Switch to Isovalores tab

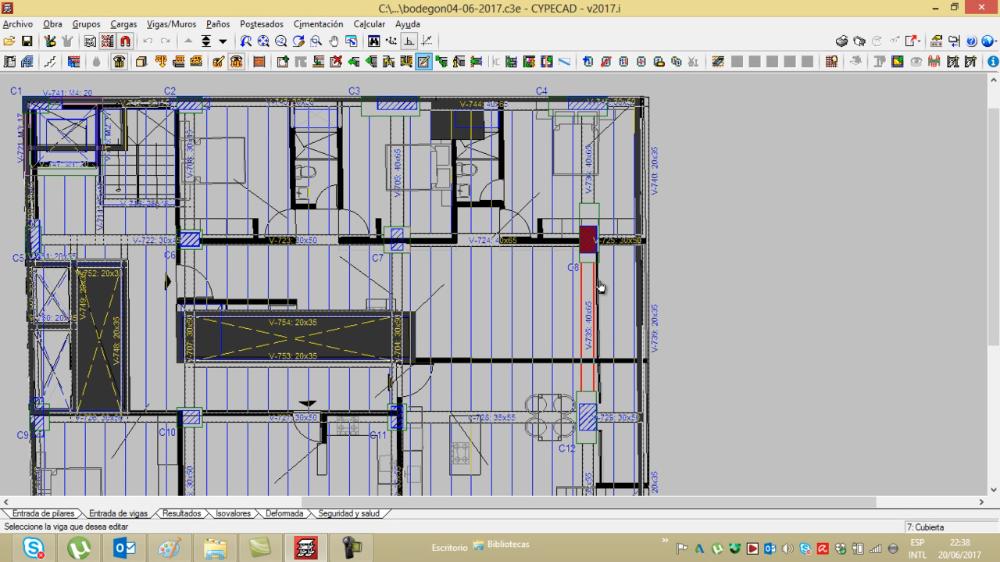coord(233,513)
